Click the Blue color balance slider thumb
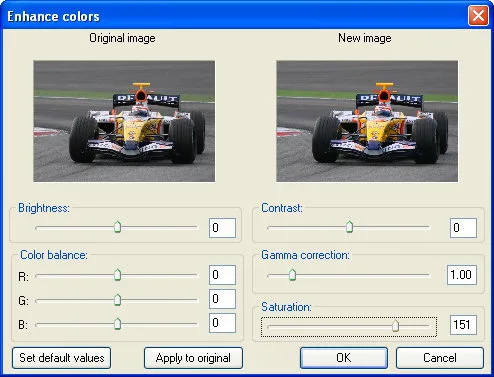Screen dimensions: 494x377 117,324
